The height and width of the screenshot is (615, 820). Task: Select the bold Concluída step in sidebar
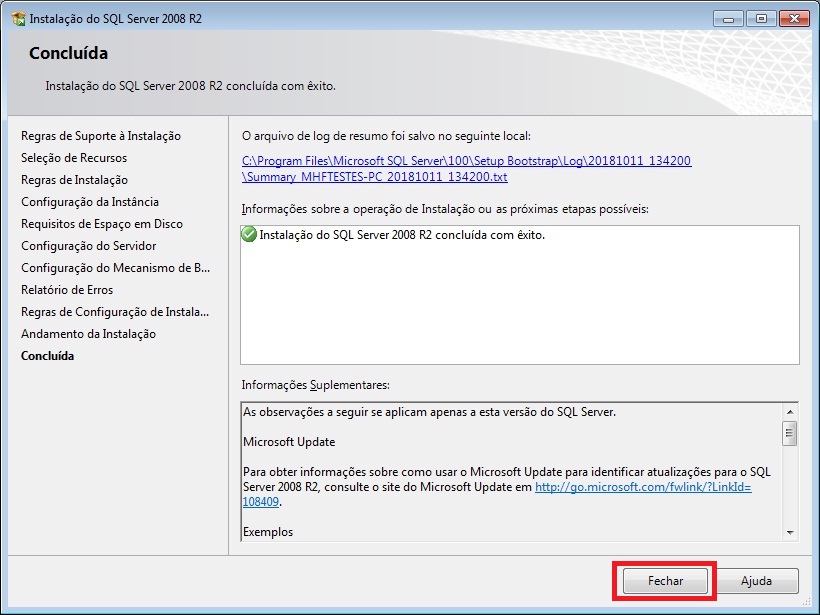48,356
